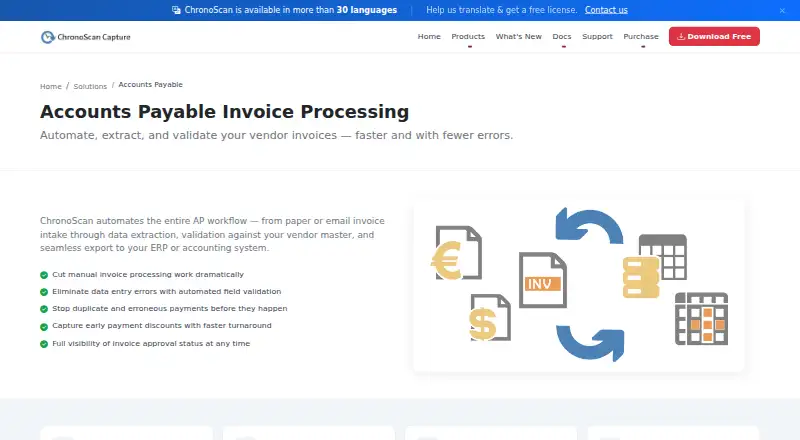The height and width of the screenshot is (440, 800).
Task: Expand the Docs menu
Action: (x=562, y=37)
